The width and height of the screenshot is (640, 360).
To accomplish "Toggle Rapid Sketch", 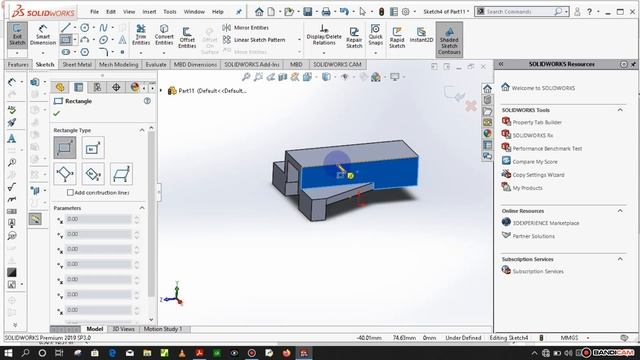I will click(x=397, y=38).
